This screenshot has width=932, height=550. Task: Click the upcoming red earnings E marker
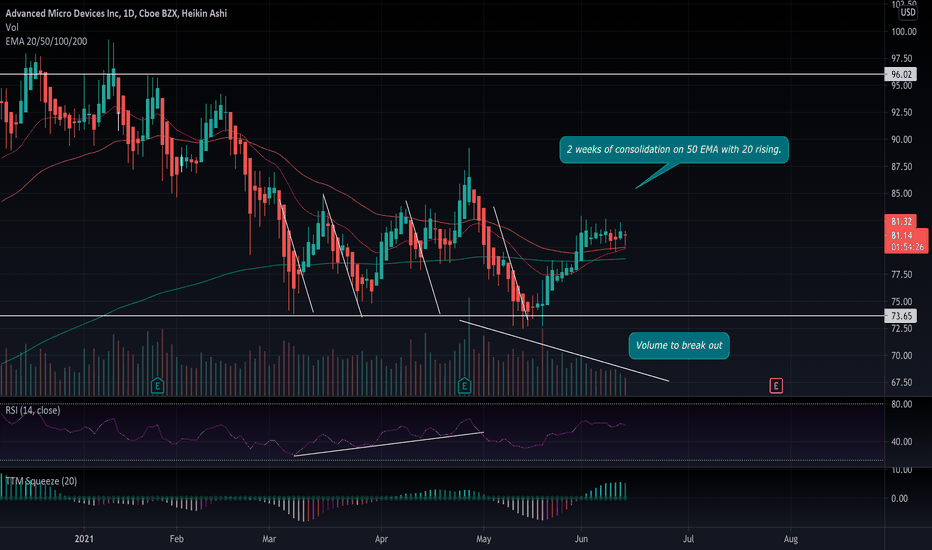click(776, 386)
